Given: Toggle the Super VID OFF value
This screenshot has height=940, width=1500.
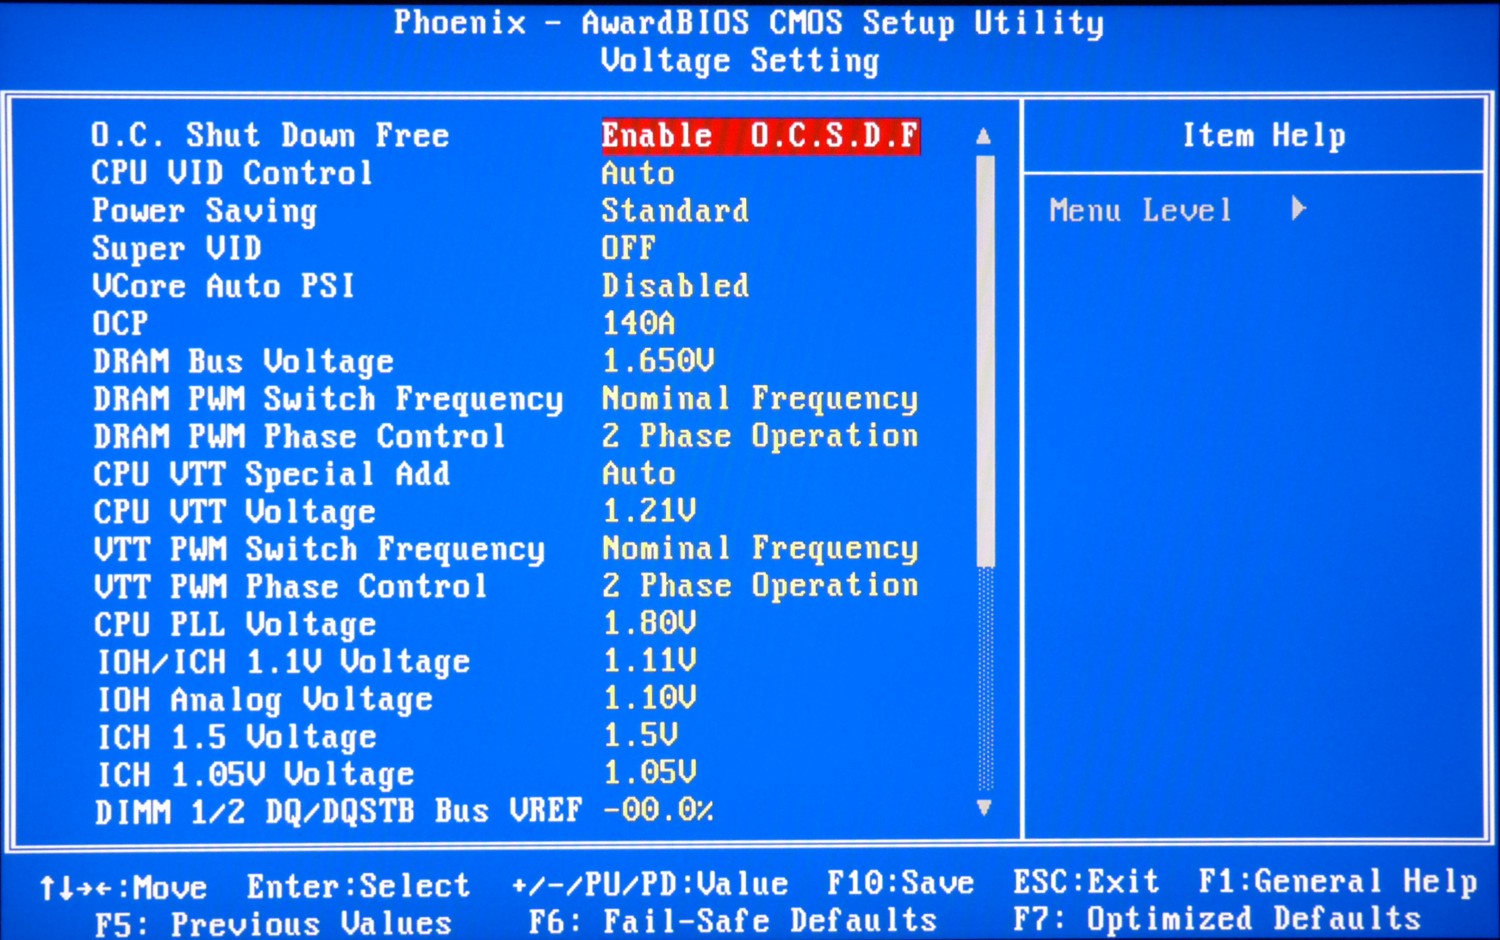Looking at the screenshot, I should pos(628,248).
